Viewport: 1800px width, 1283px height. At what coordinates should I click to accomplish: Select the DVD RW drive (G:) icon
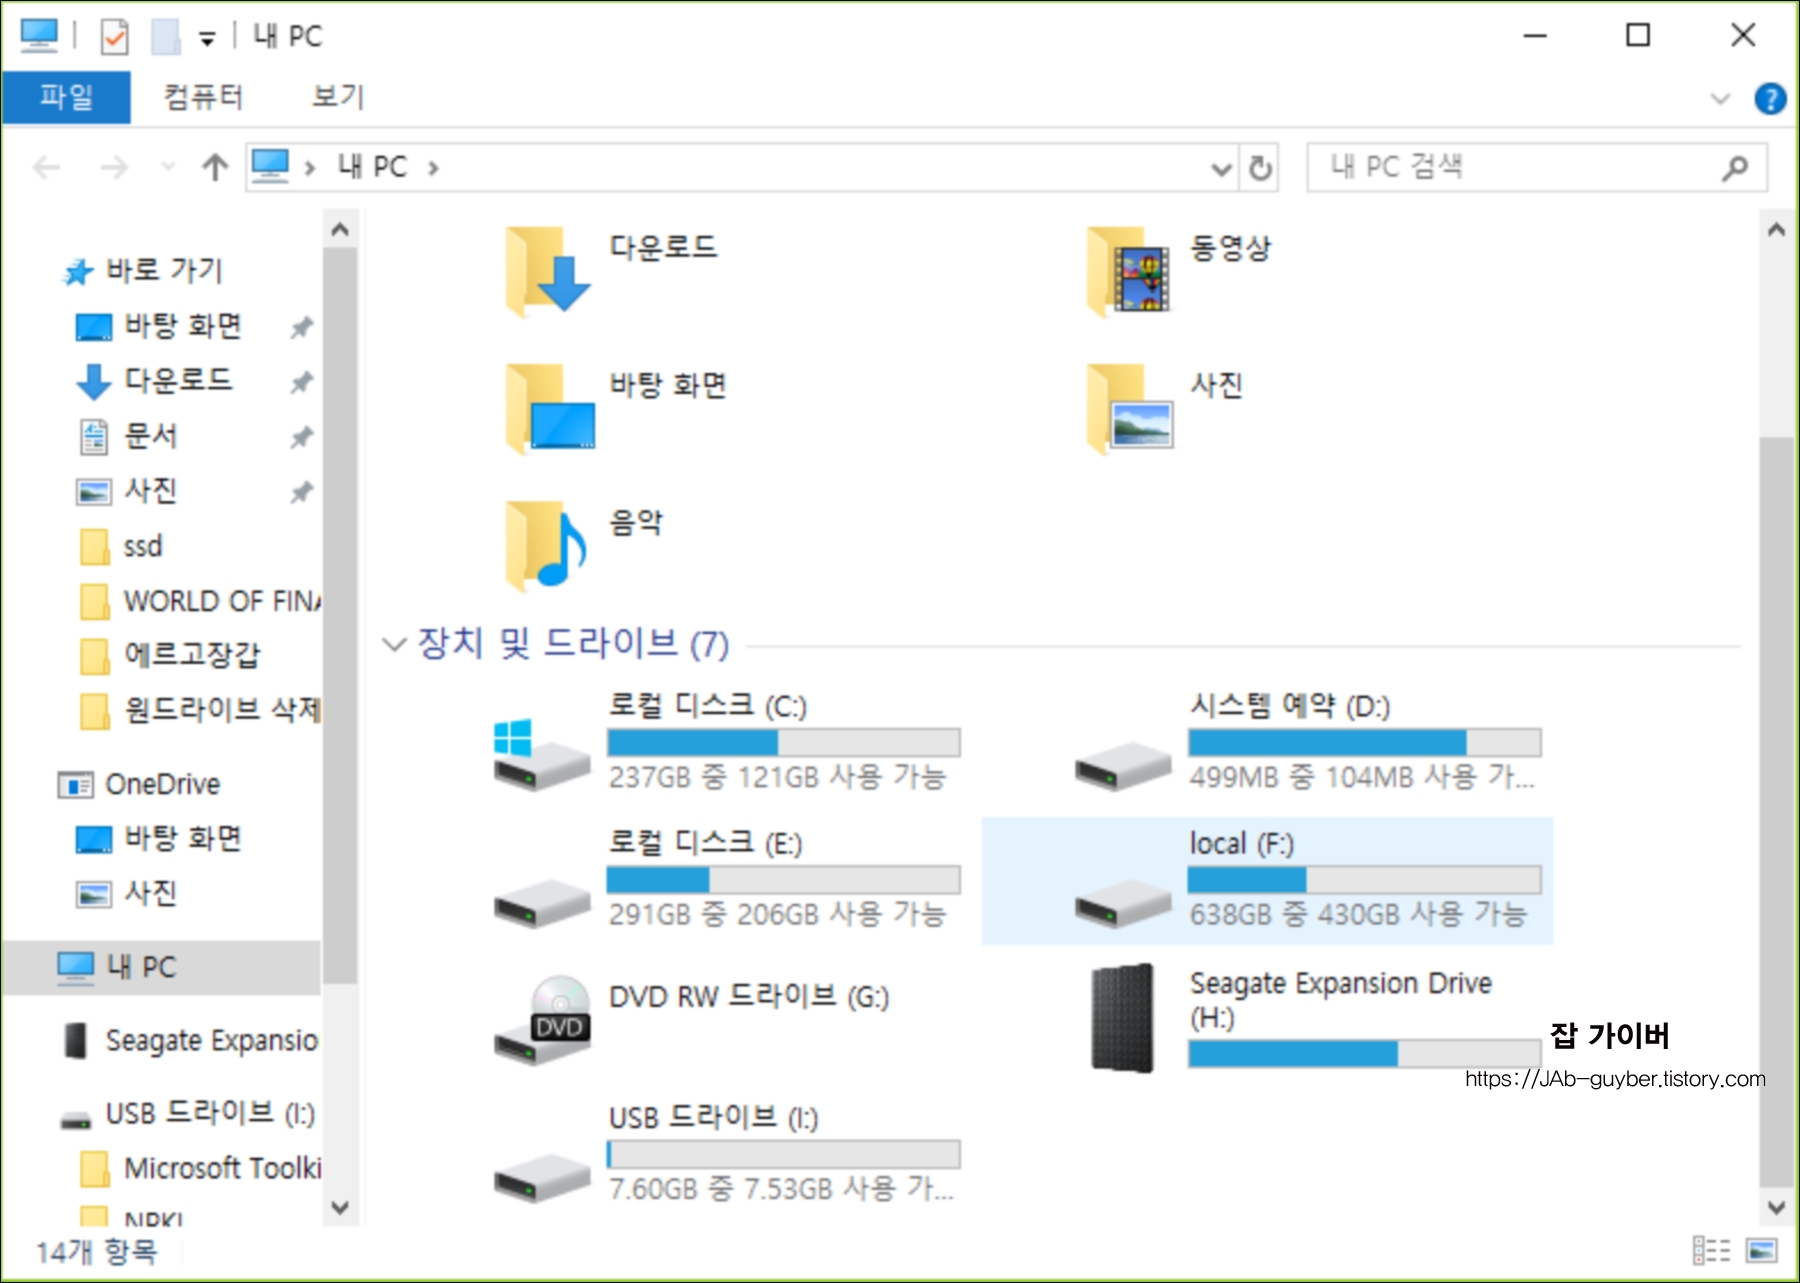543,1020
